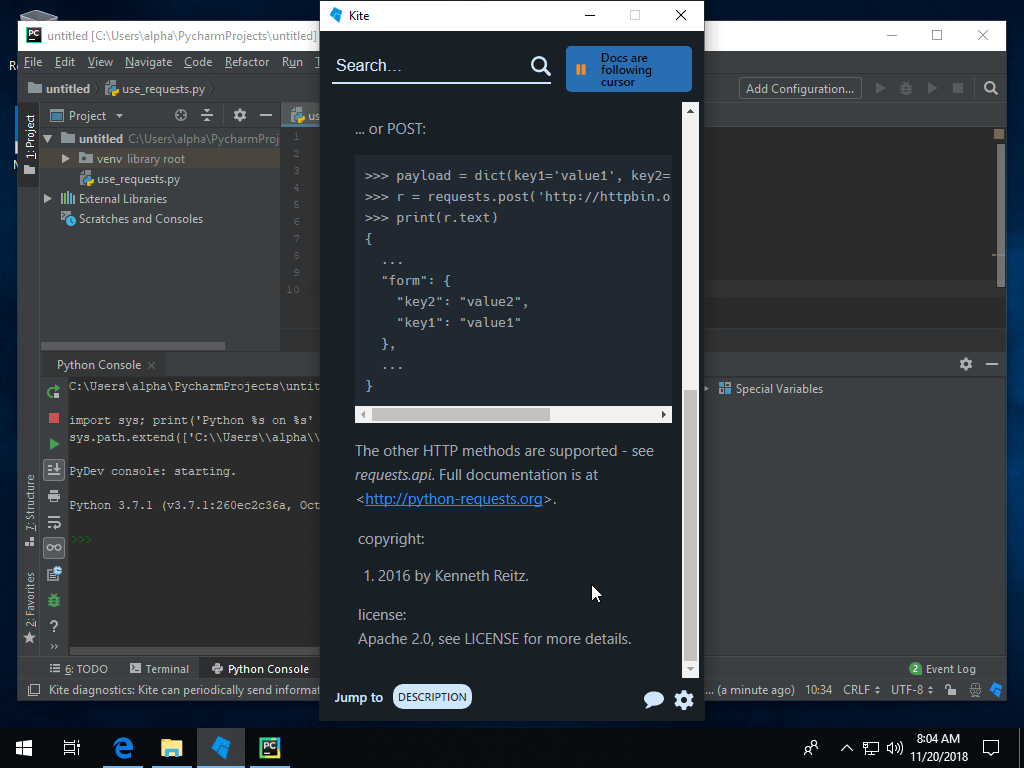Viewport: 1024px width, 768px height.
Task: Open the Event Log tool window
Action: pos(942,669)
